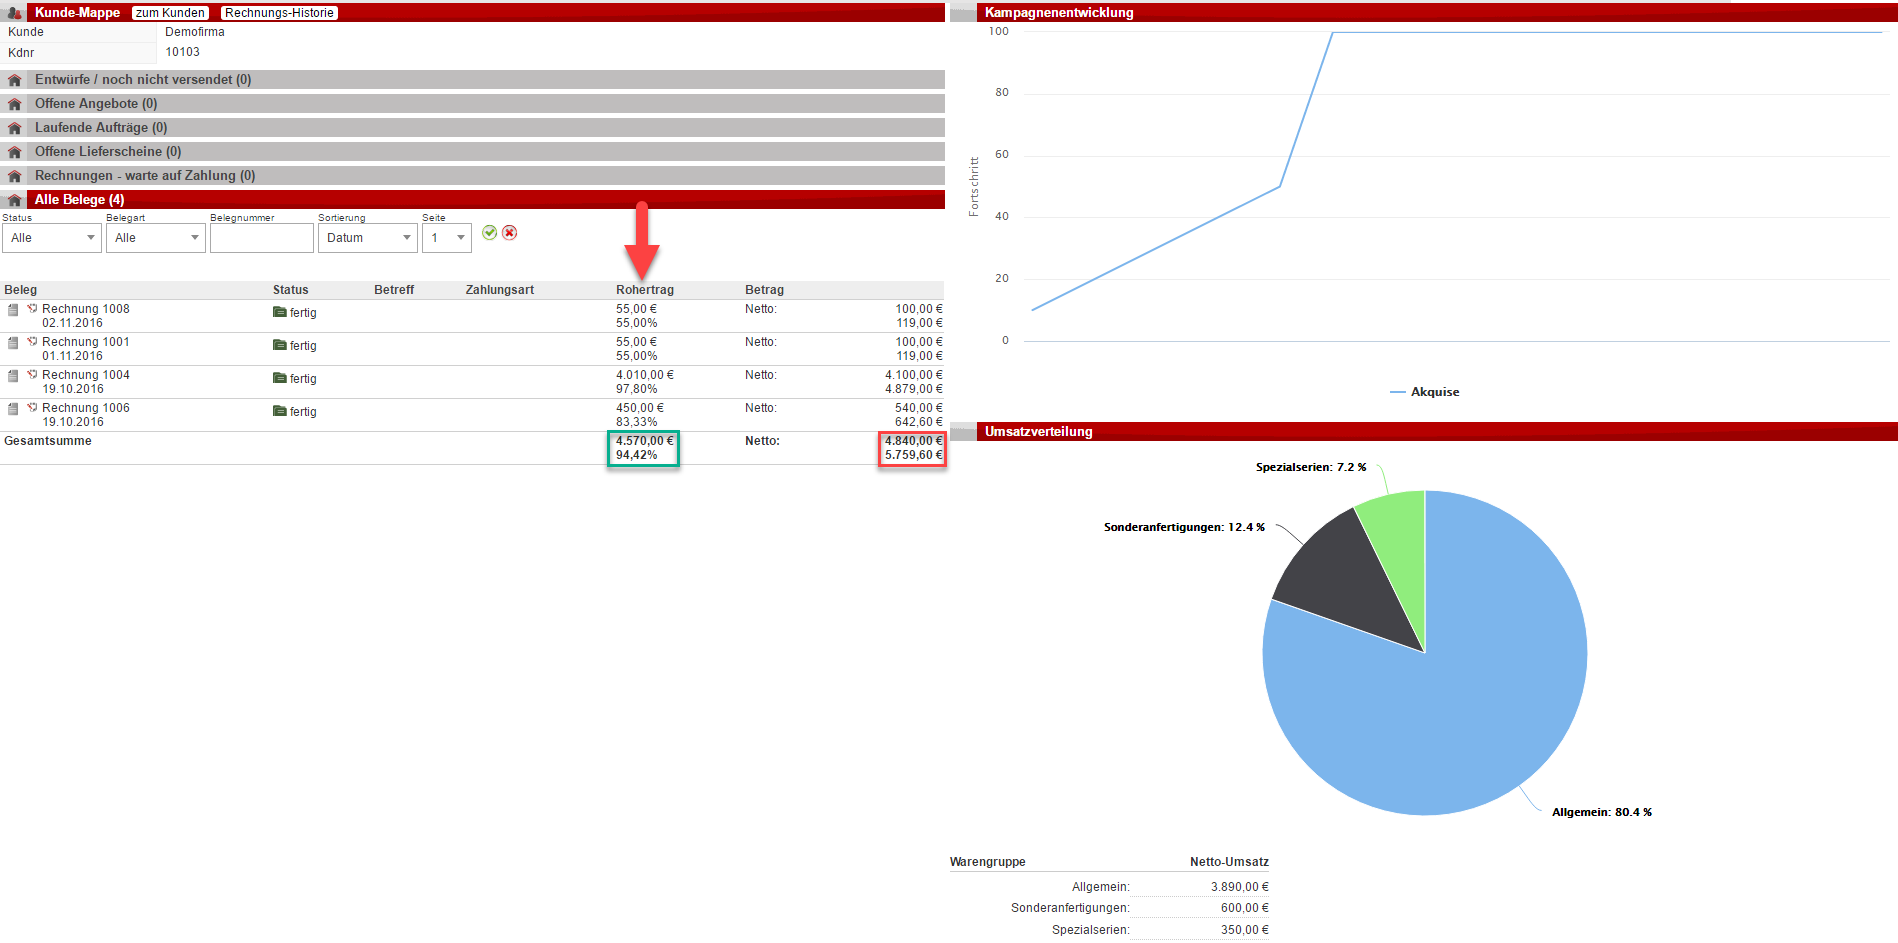Open Rechnung 1004 link
The width and height of the screenshot is (1898, 943).
86,375
